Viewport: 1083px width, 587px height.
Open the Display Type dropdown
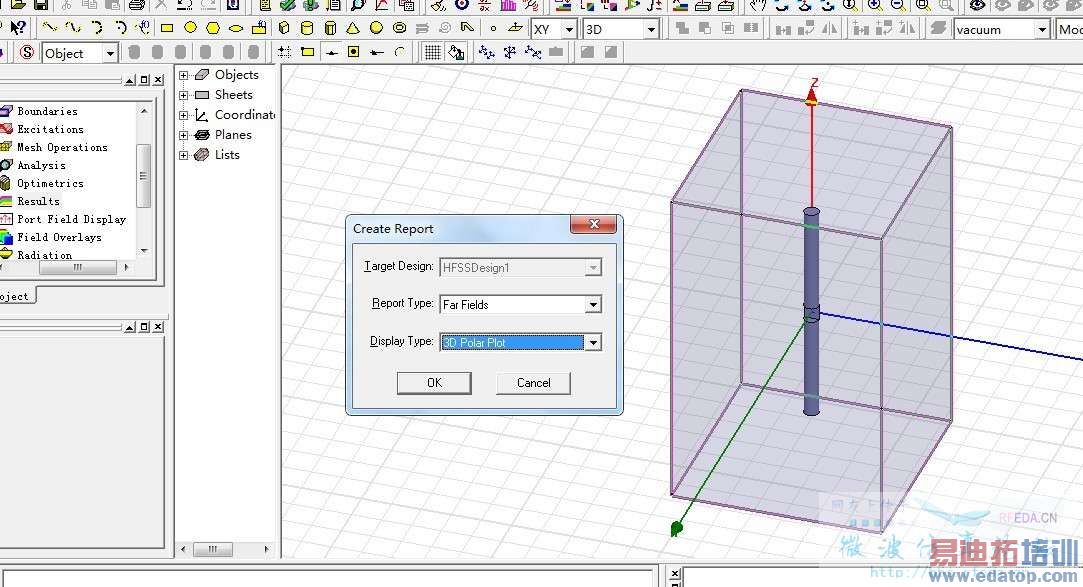(x=593, y=343)
